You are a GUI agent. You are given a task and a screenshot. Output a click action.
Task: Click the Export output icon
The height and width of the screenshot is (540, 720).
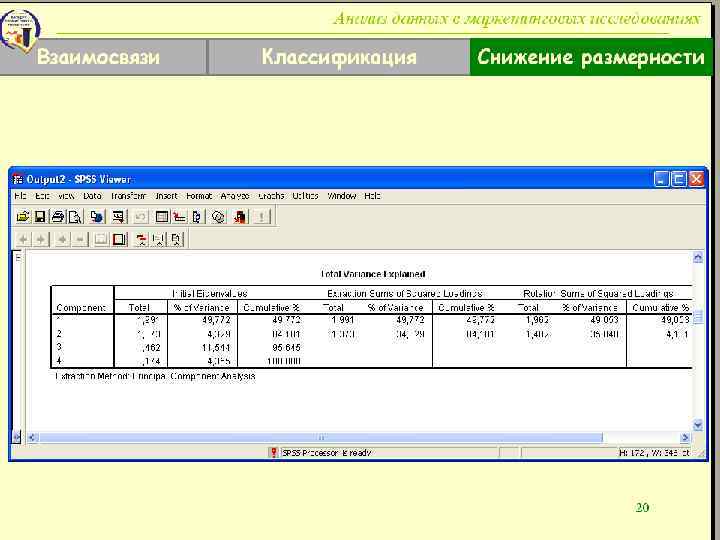point(97,216)
